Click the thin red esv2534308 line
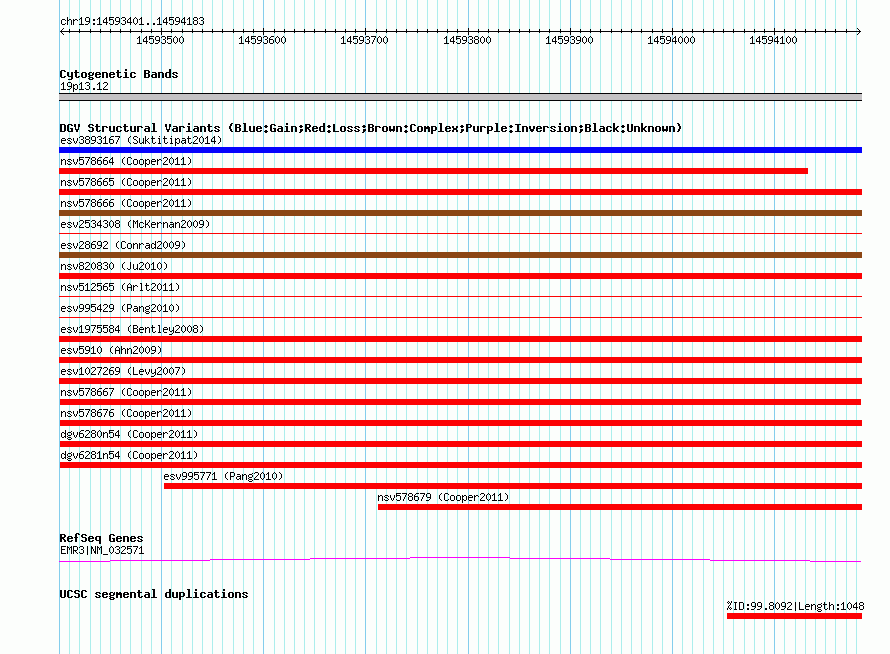This screenshot has height=654, width=890. click(460, 233)
